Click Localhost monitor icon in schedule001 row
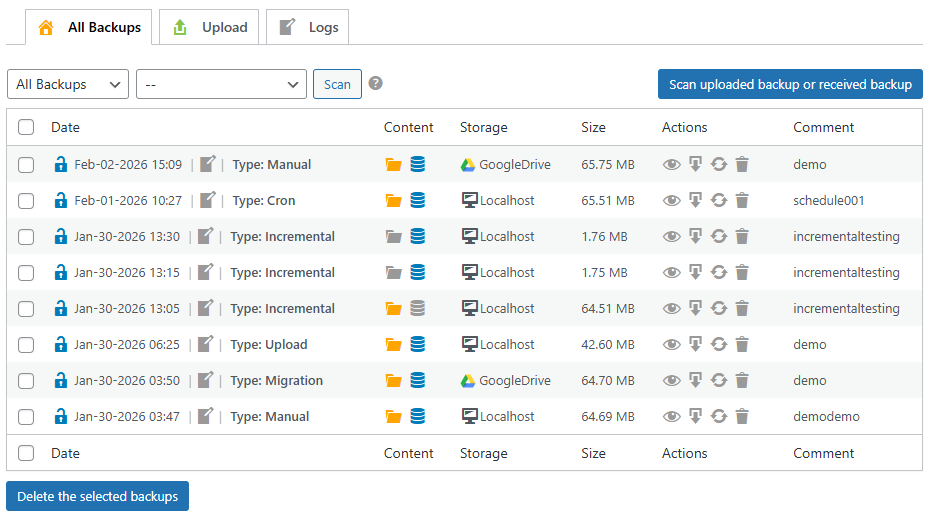The width and height of the screenshot is (930, 519). (x=470, y=200)
